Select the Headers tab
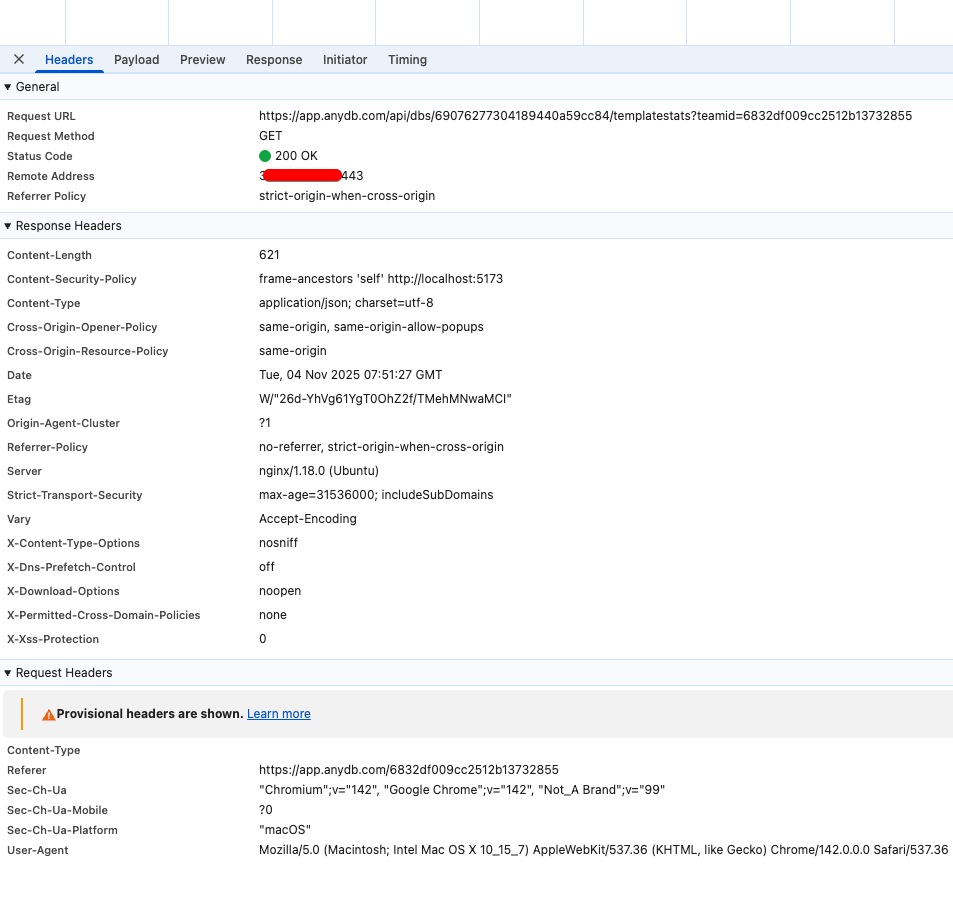The width and height of the screenshot is (953, 900). tap(69, 60)
